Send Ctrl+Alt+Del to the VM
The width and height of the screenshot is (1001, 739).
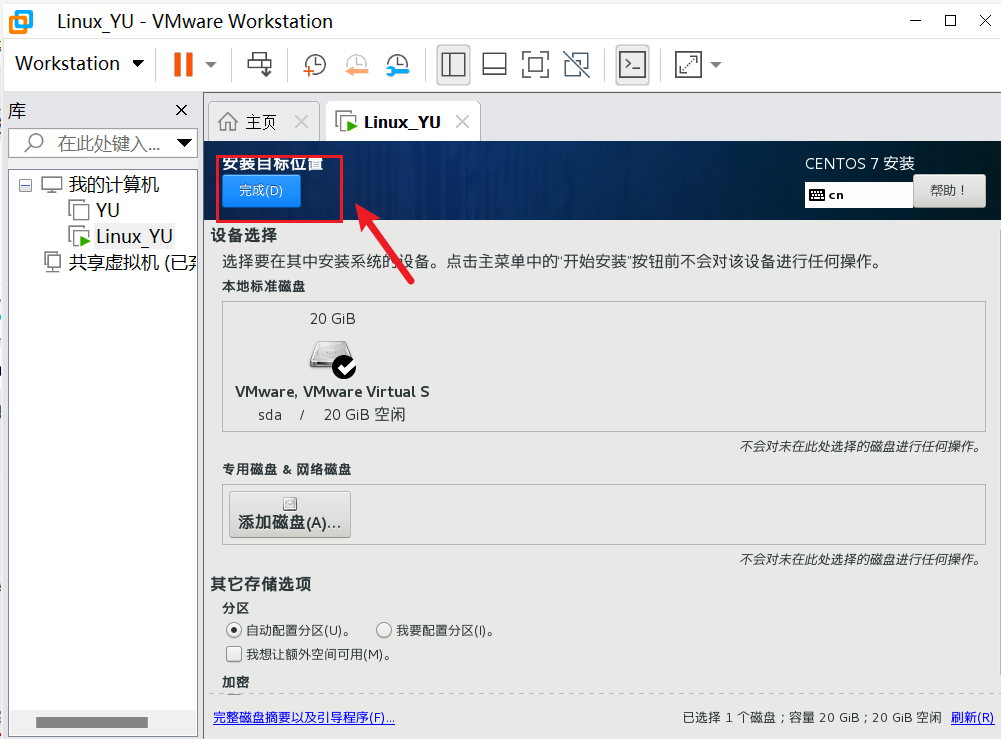click(260, 64)
